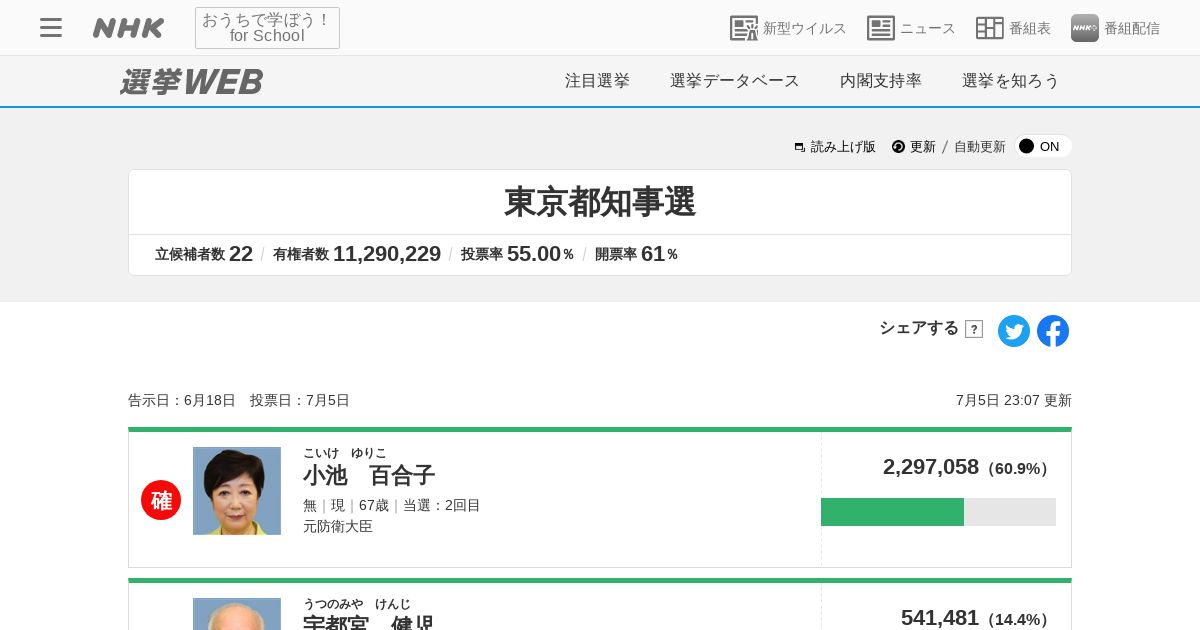Click the 新型ウイルス icon
Screen dimensions: 1200x630
tap(744, 28)
